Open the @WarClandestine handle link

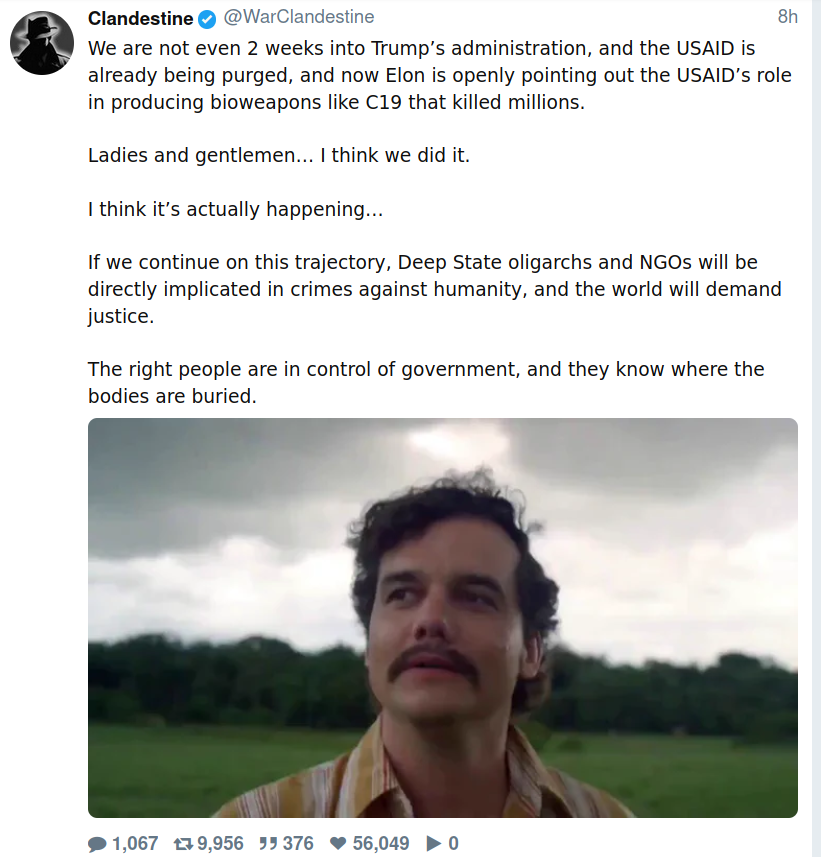pyautogui.click(x=298, y=18)
